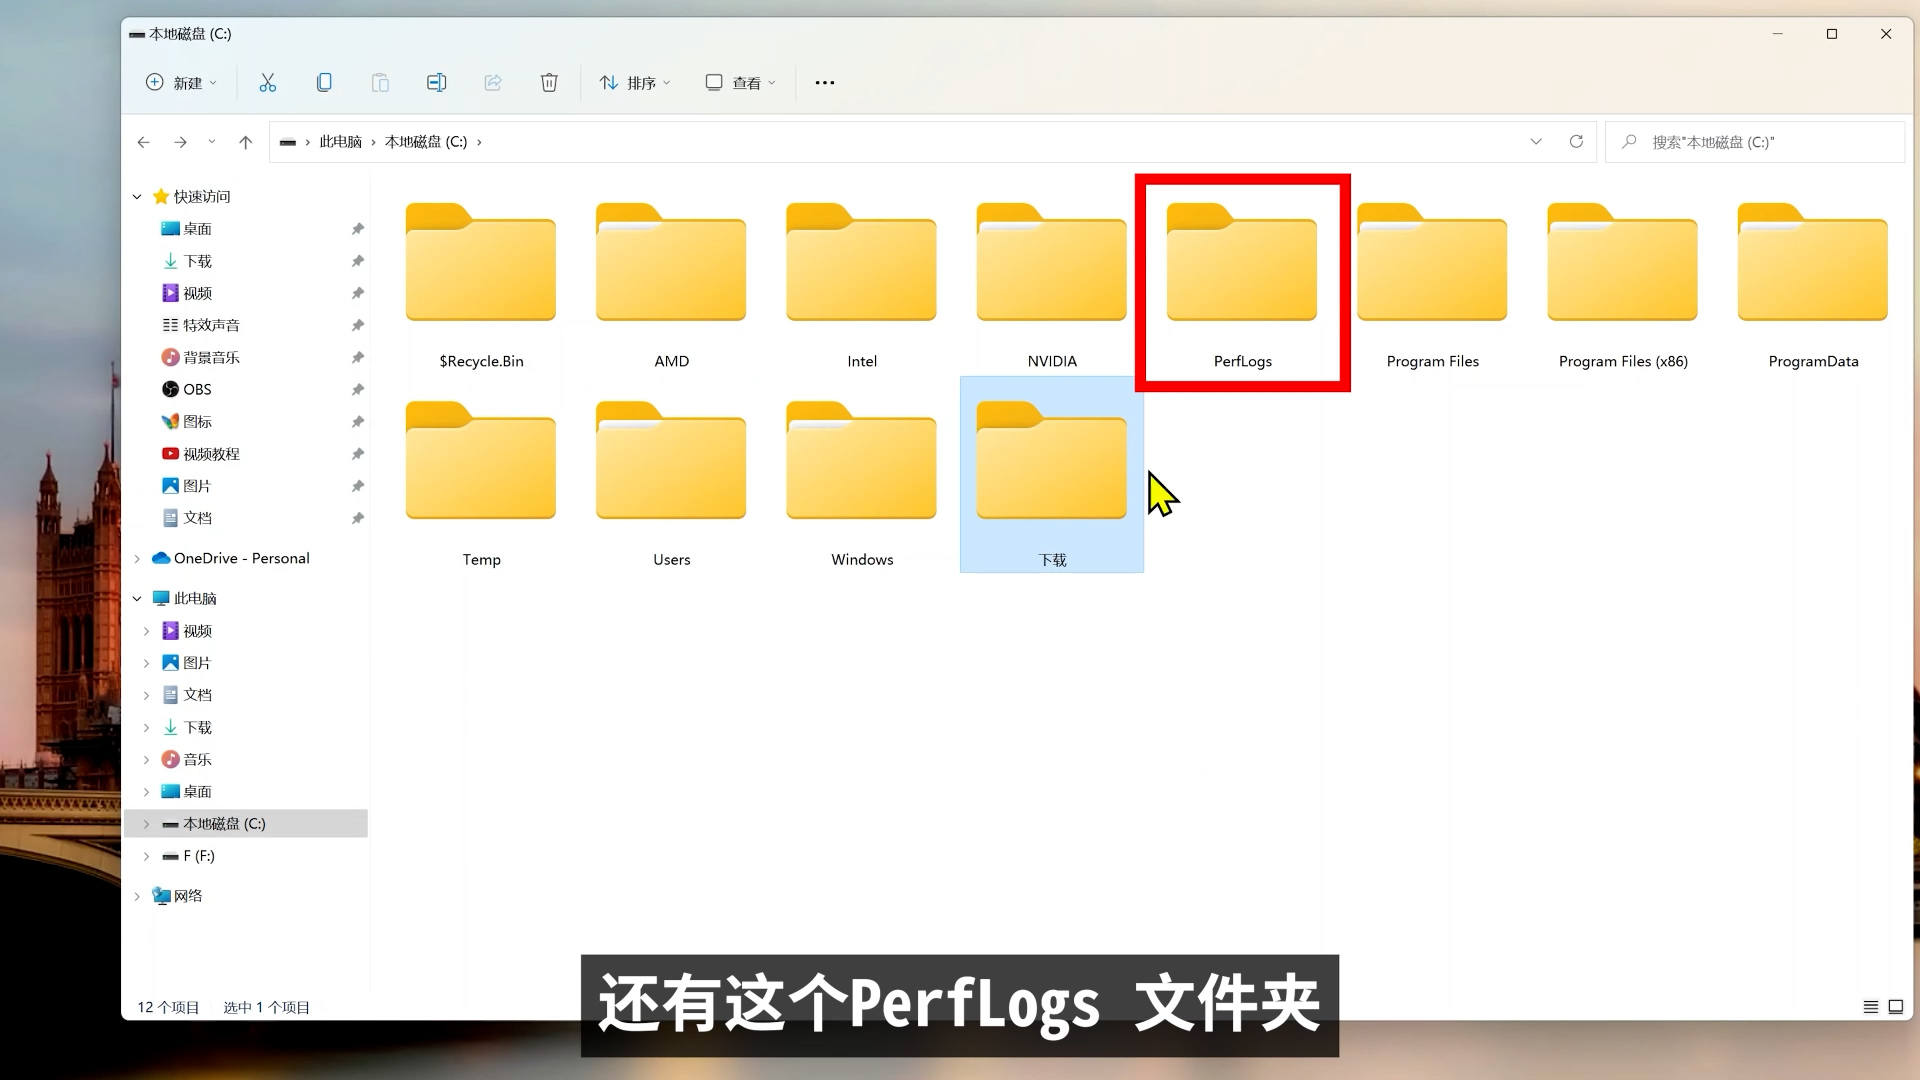The height and width of the screenshot is (1080, 1920).
Task: Open the 排序 sort menu
Action: point(634,82)
